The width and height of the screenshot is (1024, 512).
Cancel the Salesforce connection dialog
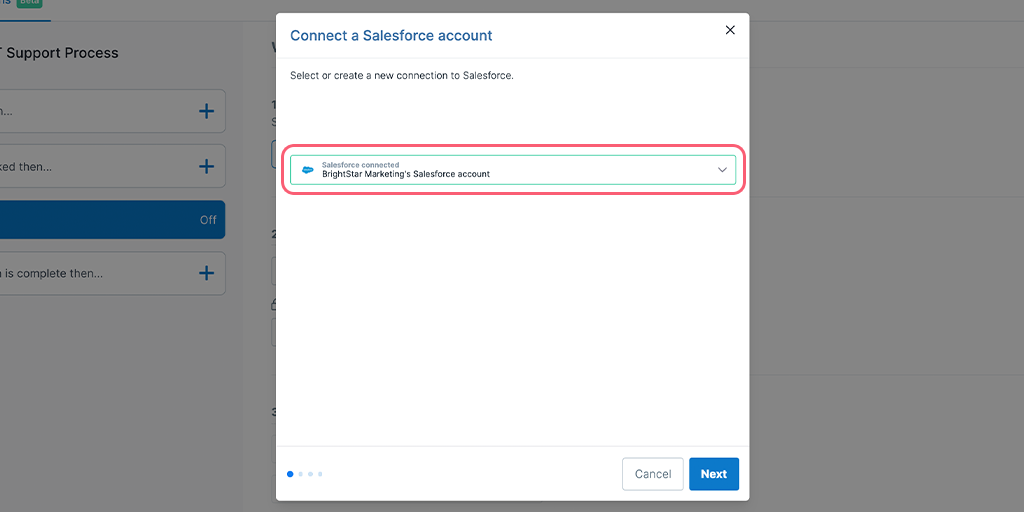tap(653, 474)
